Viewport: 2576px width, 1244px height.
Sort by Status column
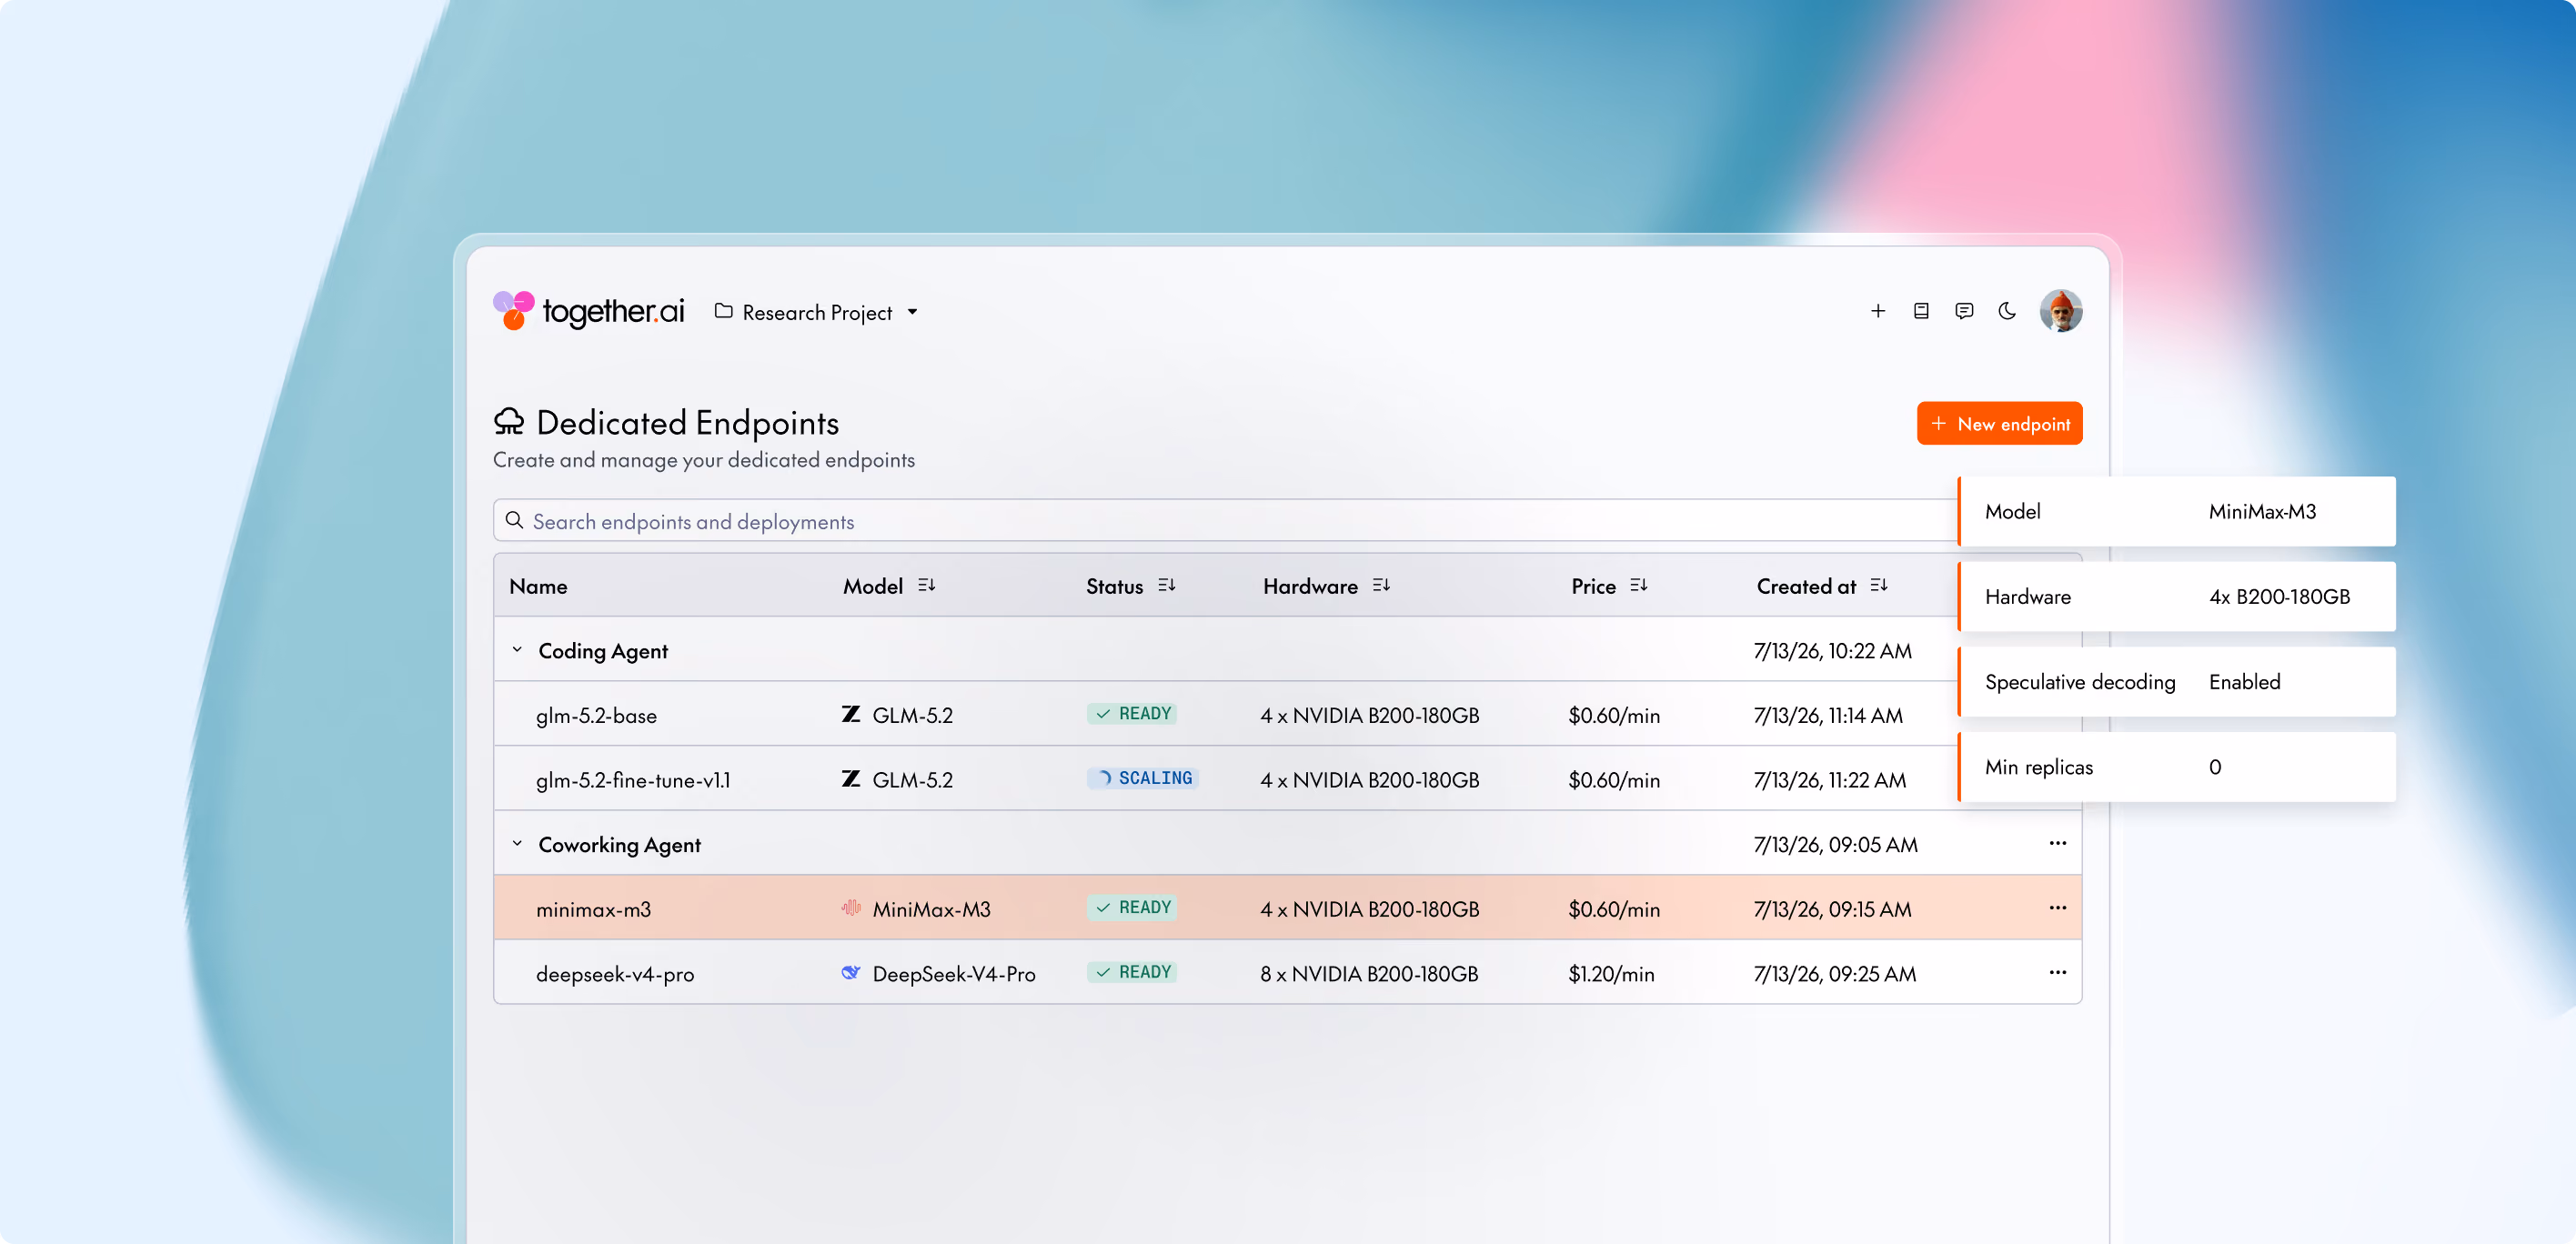coord(1167,585)
